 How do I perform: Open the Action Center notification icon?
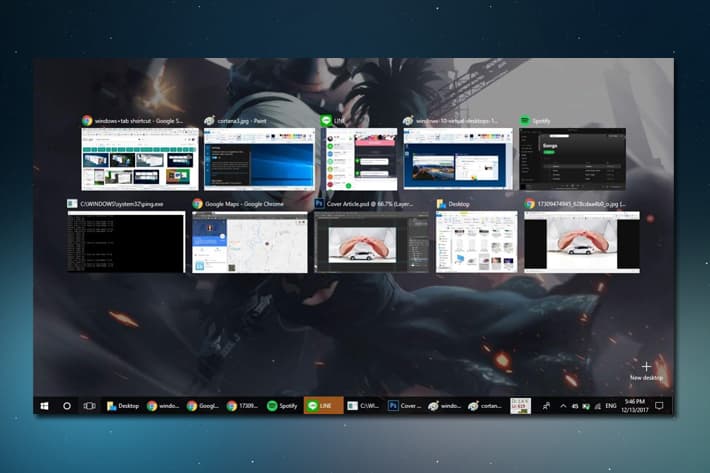[659, 406]
